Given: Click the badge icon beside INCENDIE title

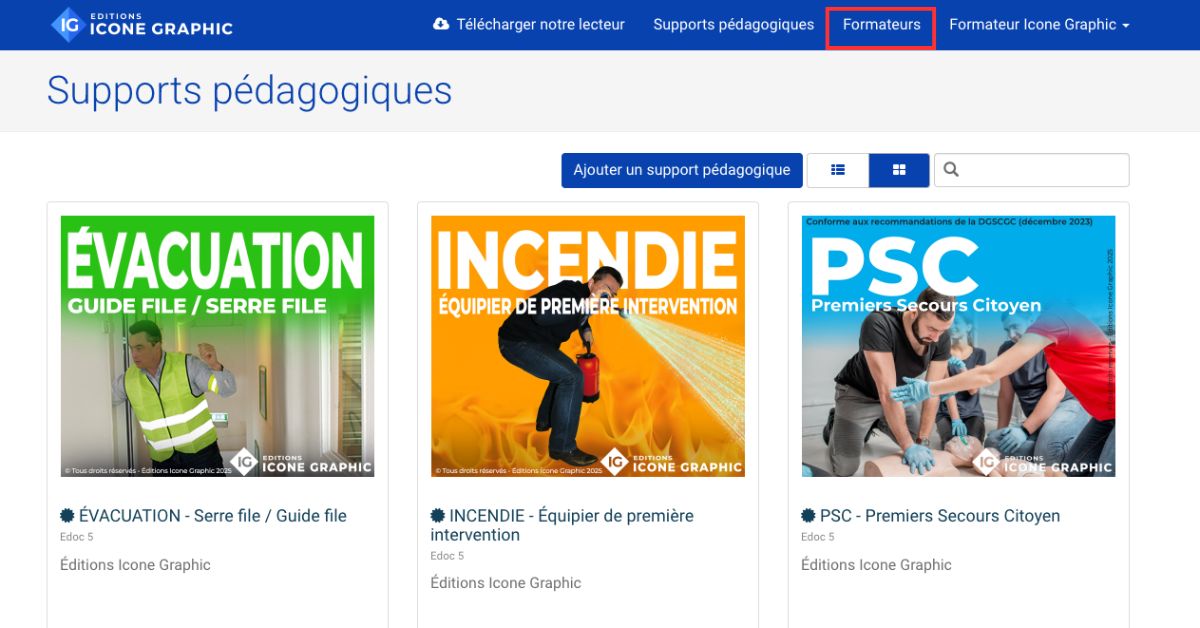Looking at the screenshot, I should [438, 516].
